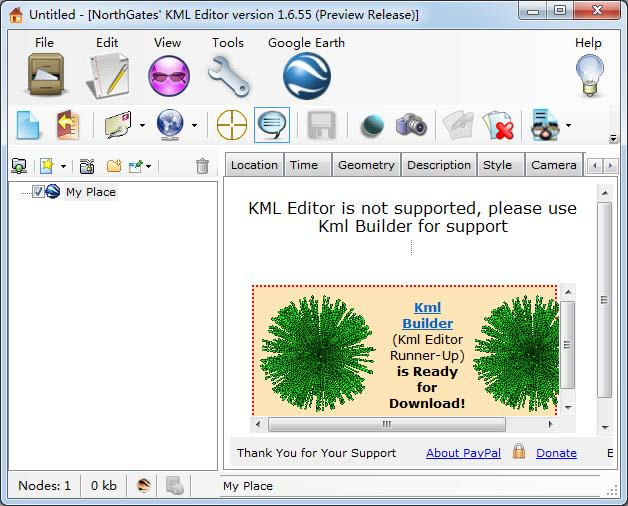Click the My Place status bar text
The image size is (628, 506).
(x=248, y=486)
